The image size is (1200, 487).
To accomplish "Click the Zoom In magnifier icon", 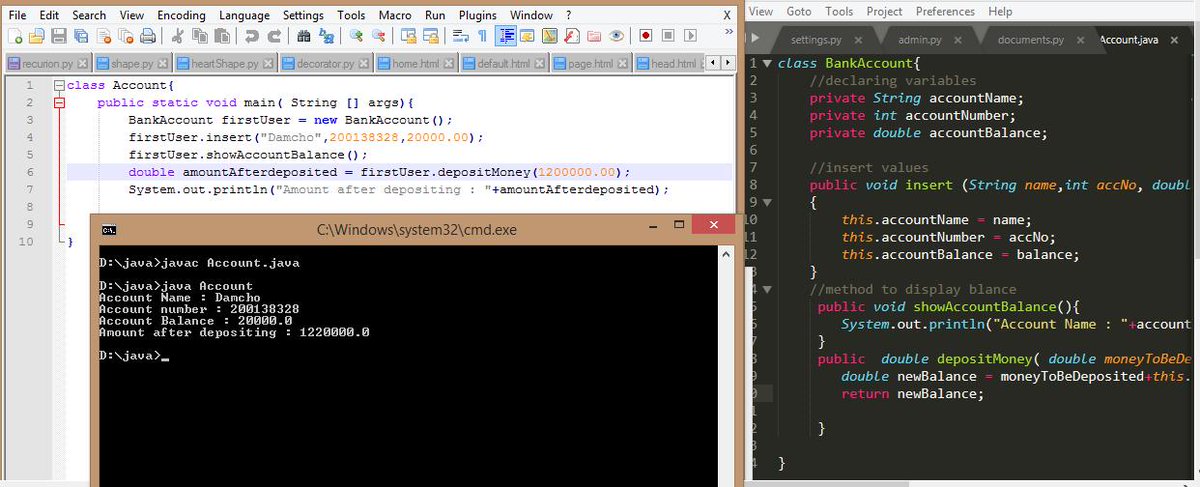I will 356,36.
